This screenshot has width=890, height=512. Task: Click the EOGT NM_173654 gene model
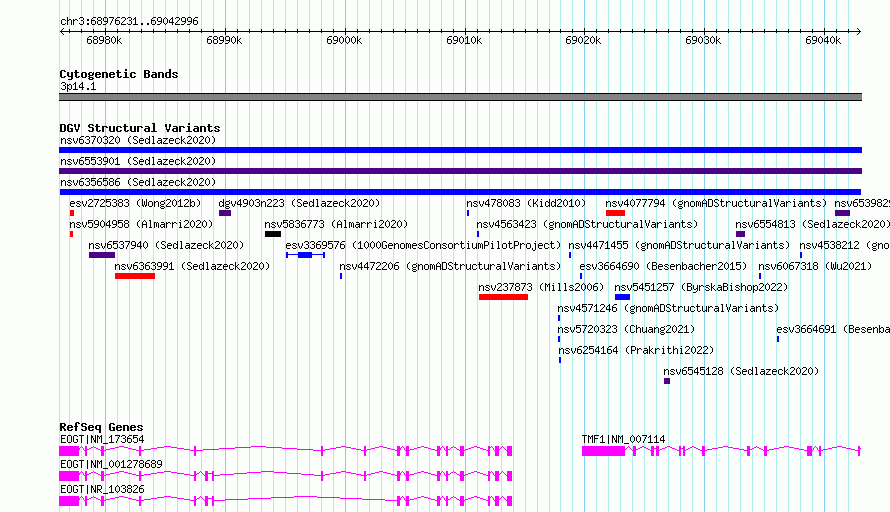286,451
